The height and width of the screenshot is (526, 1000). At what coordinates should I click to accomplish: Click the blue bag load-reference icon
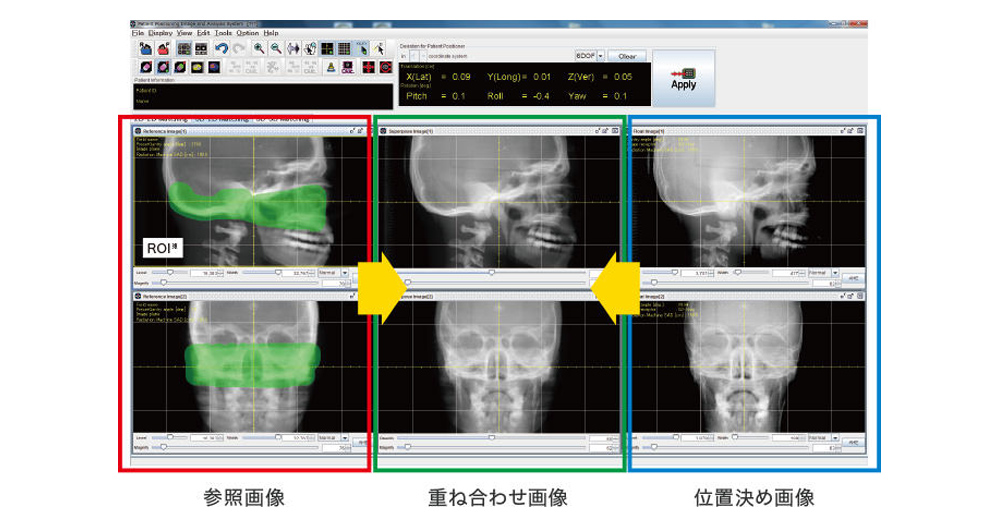click(x=146, y=48)
